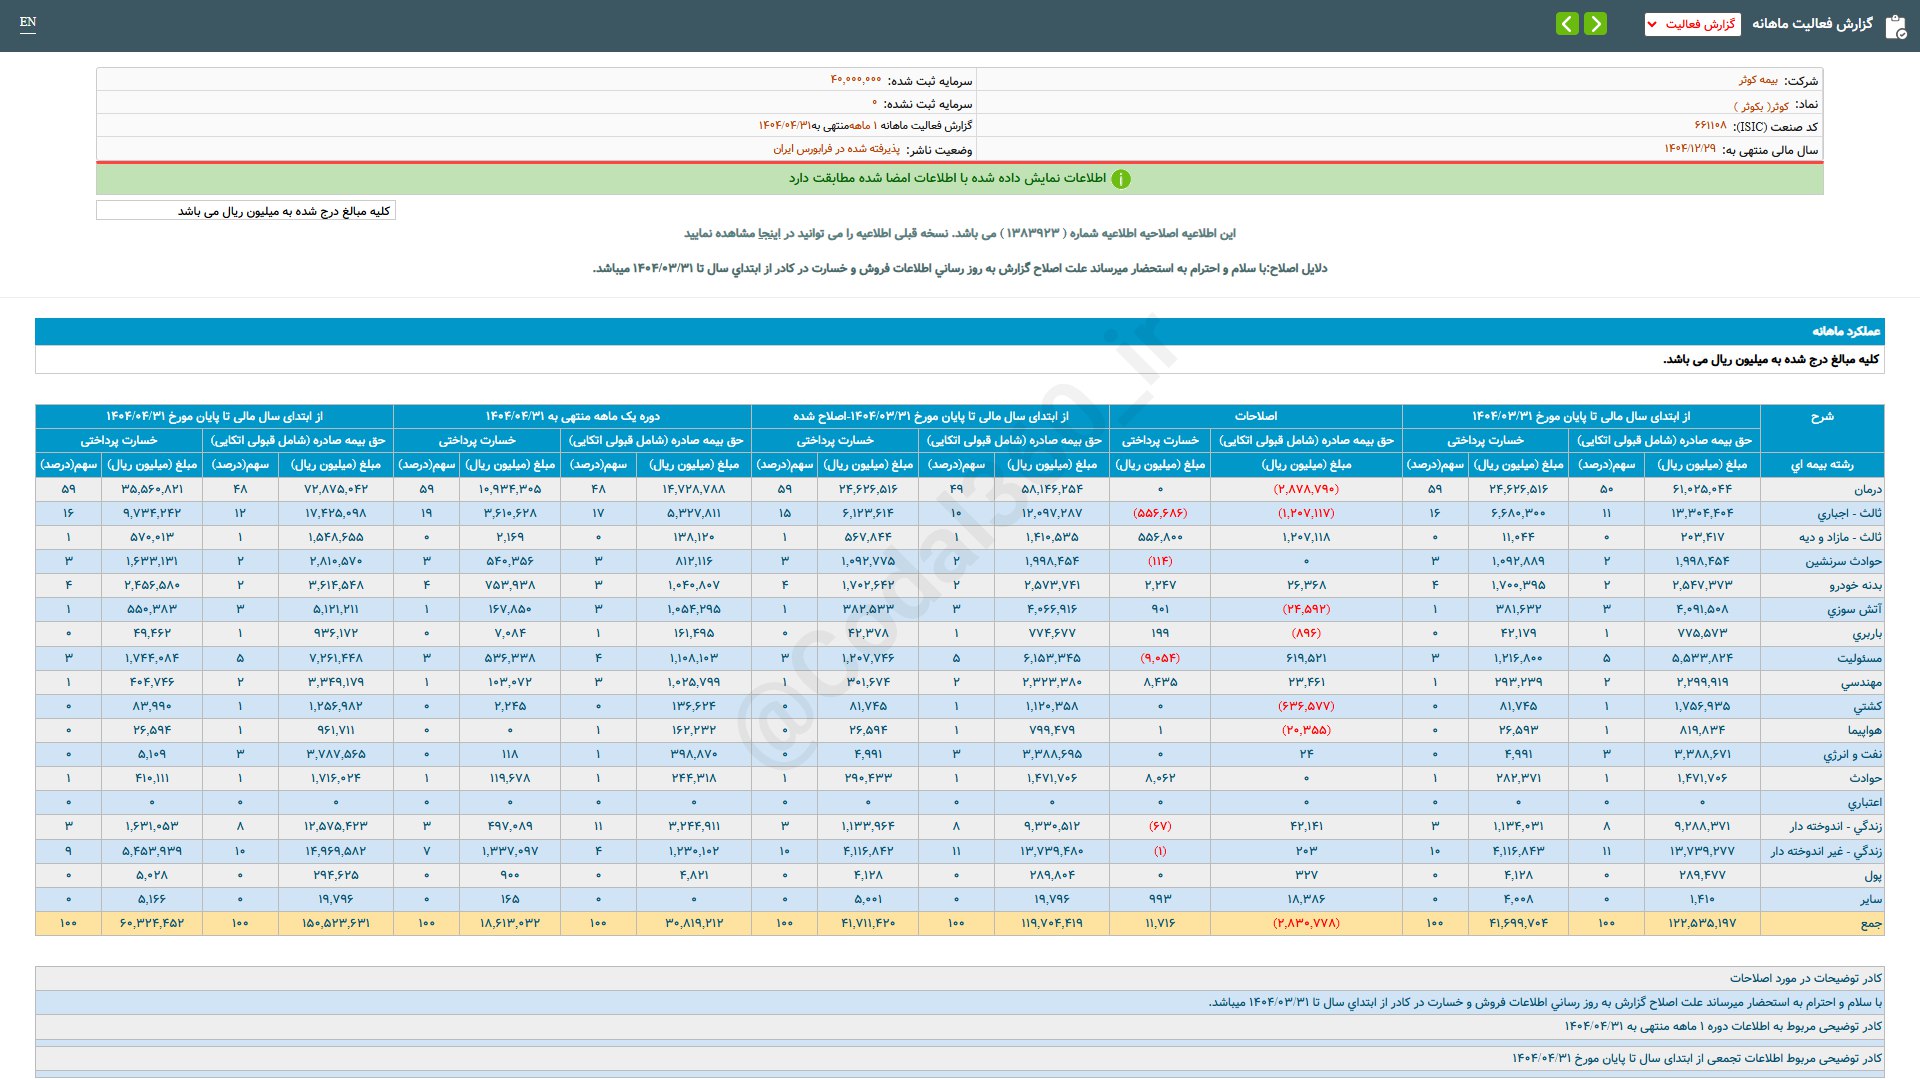Viewport: 1920px width, 1080px height.
Task: Click the بدنه خودرو row label
Action: pos(1855,586)
